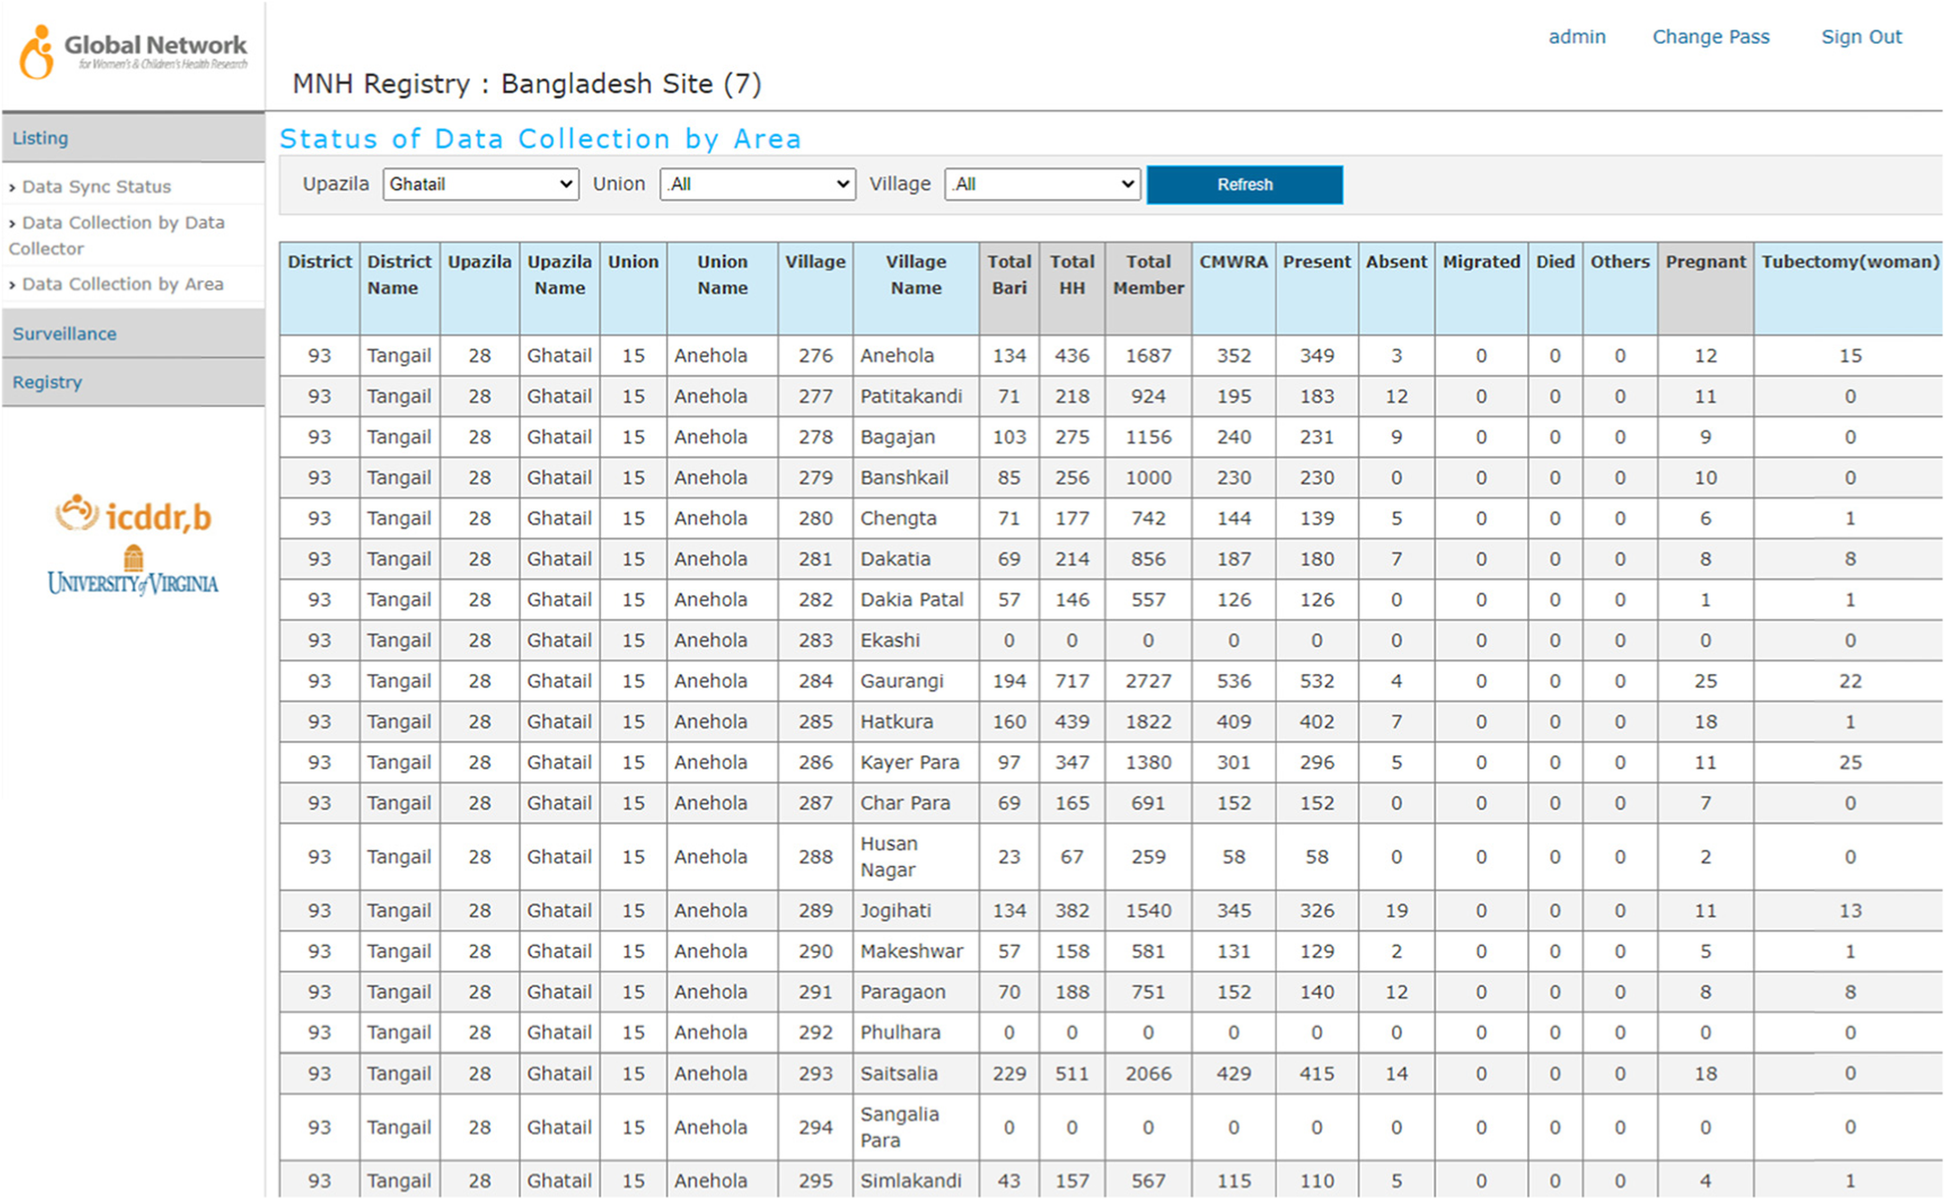Select village name Jogihati

[x=895, y=911]
